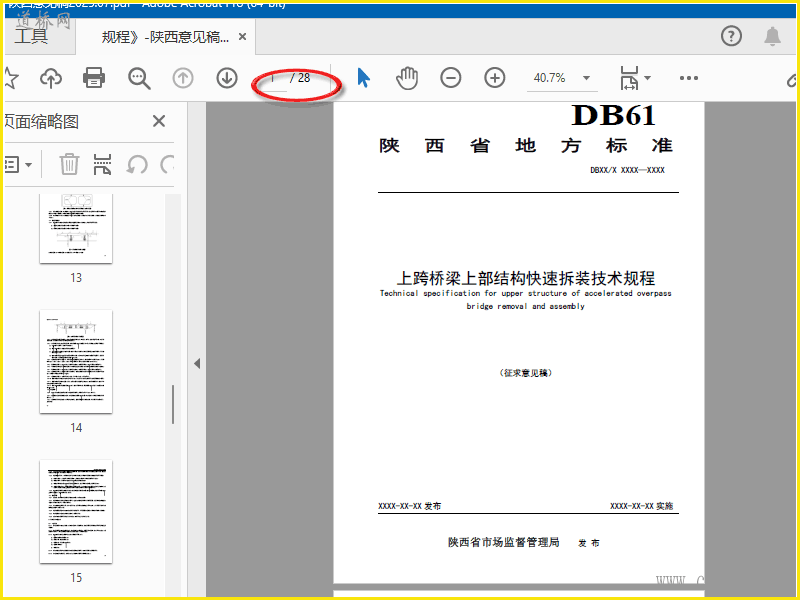Choose the selection arrow tool
Screen dimensions: 800x600
click(363, 78)
